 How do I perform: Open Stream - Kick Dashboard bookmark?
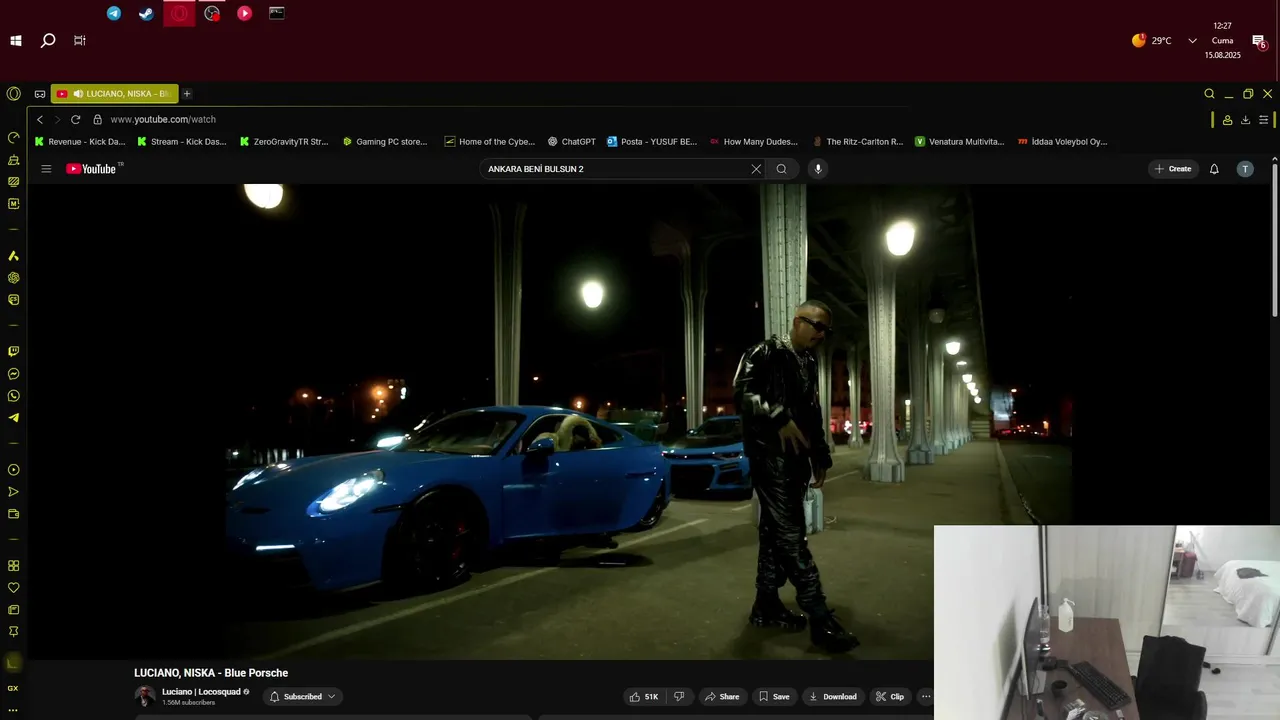coord(182,142)
